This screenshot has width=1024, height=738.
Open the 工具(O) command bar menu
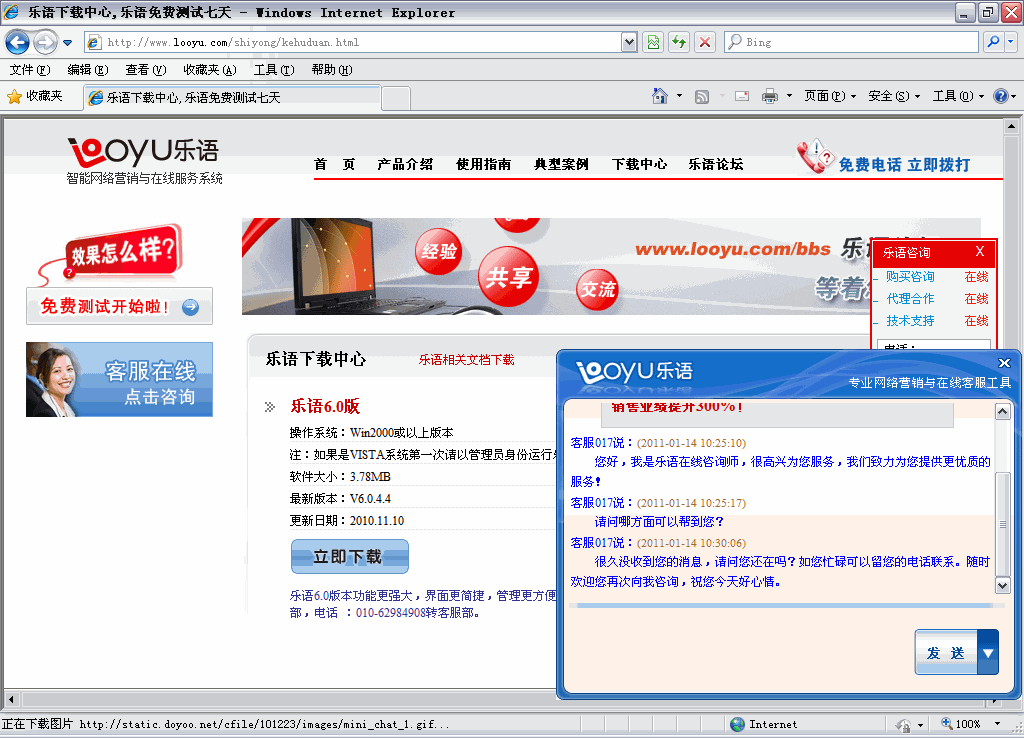(x=958, y=97)
